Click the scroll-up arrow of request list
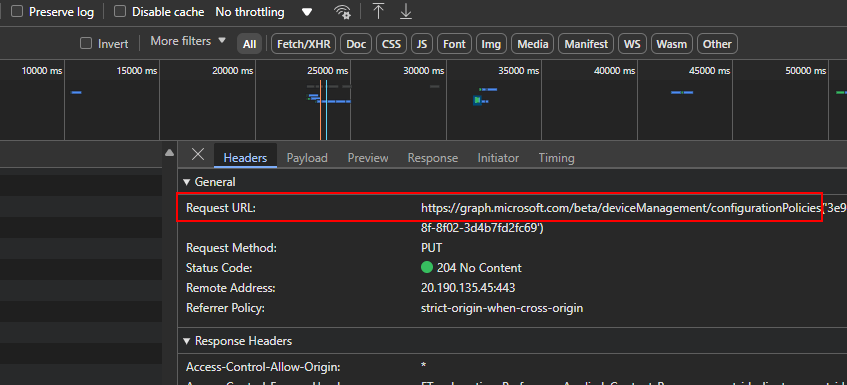The width and height of the screenshot is (847, 385). [x=170, y=153]
